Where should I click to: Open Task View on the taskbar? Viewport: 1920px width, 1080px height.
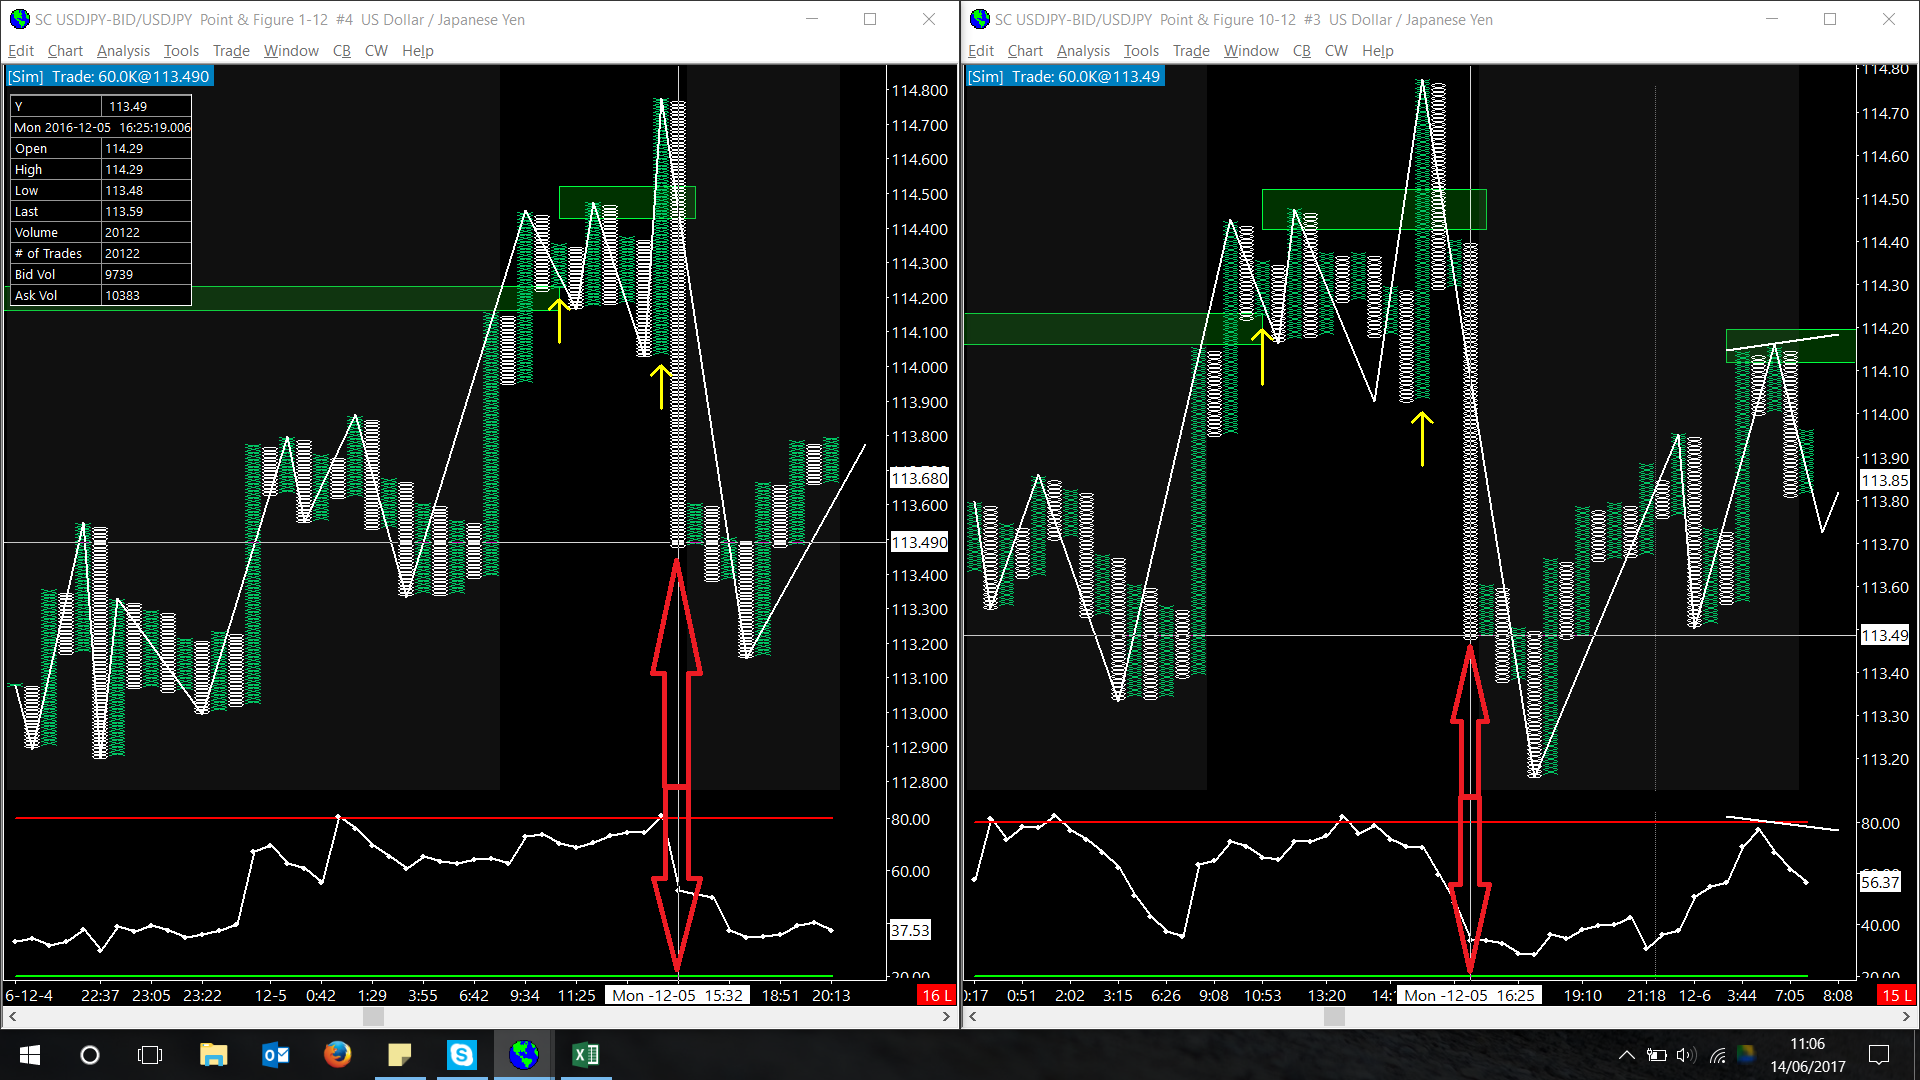point(150,1055)
